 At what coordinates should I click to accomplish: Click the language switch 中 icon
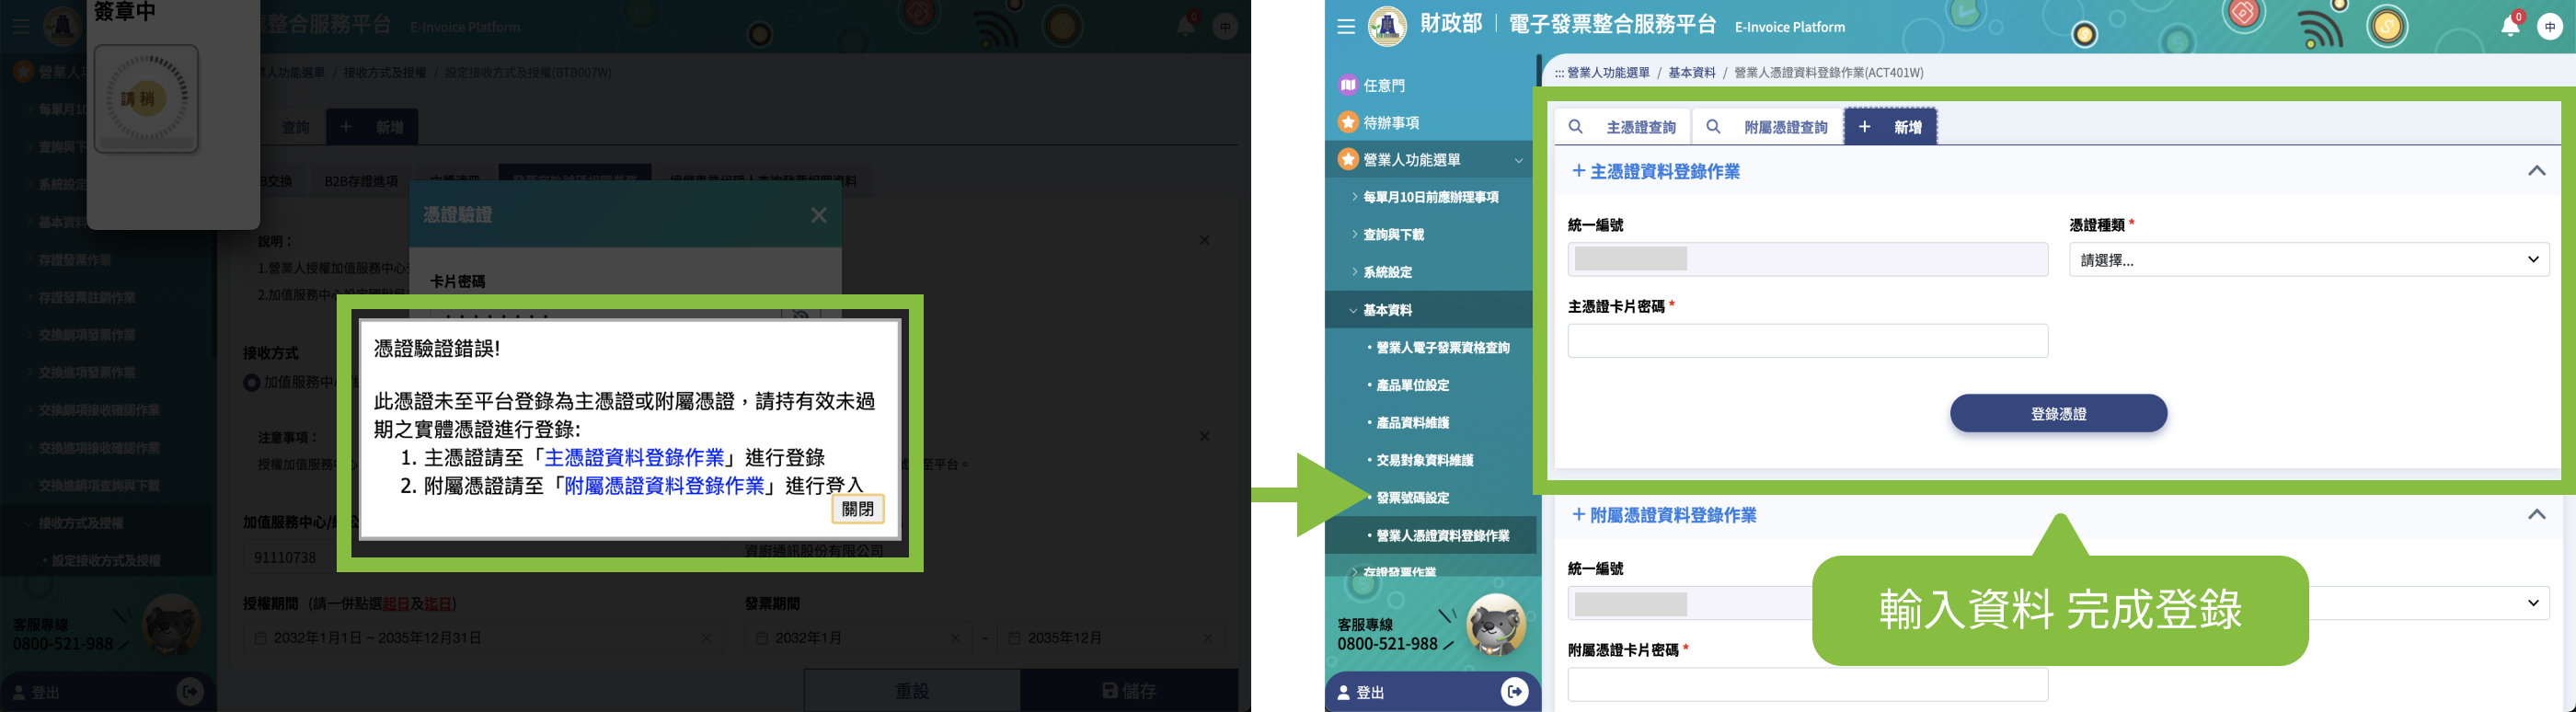click(2549, 27)
